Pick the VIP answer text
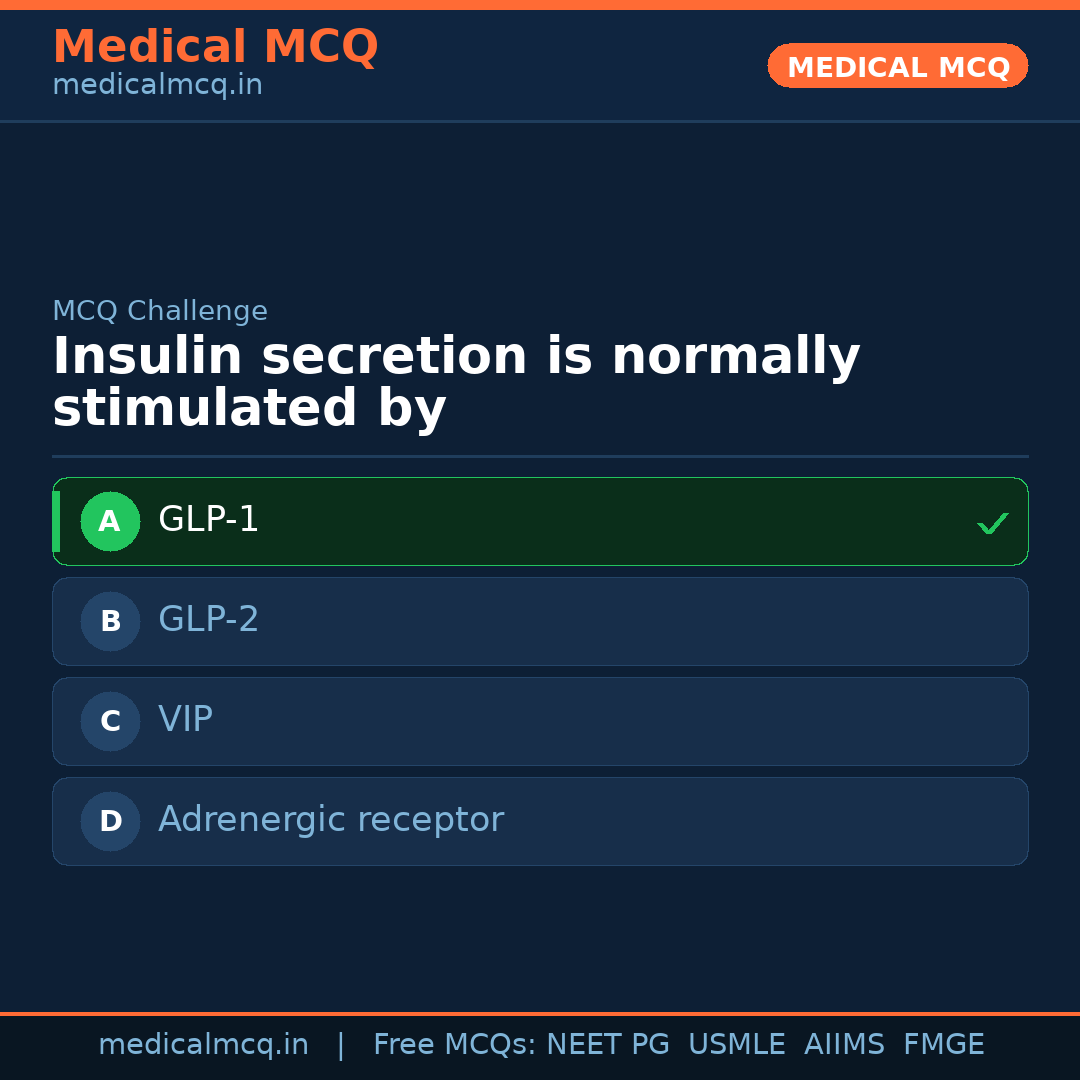The height and width of the screenshot is (1080, 1080). coord(185,720)
